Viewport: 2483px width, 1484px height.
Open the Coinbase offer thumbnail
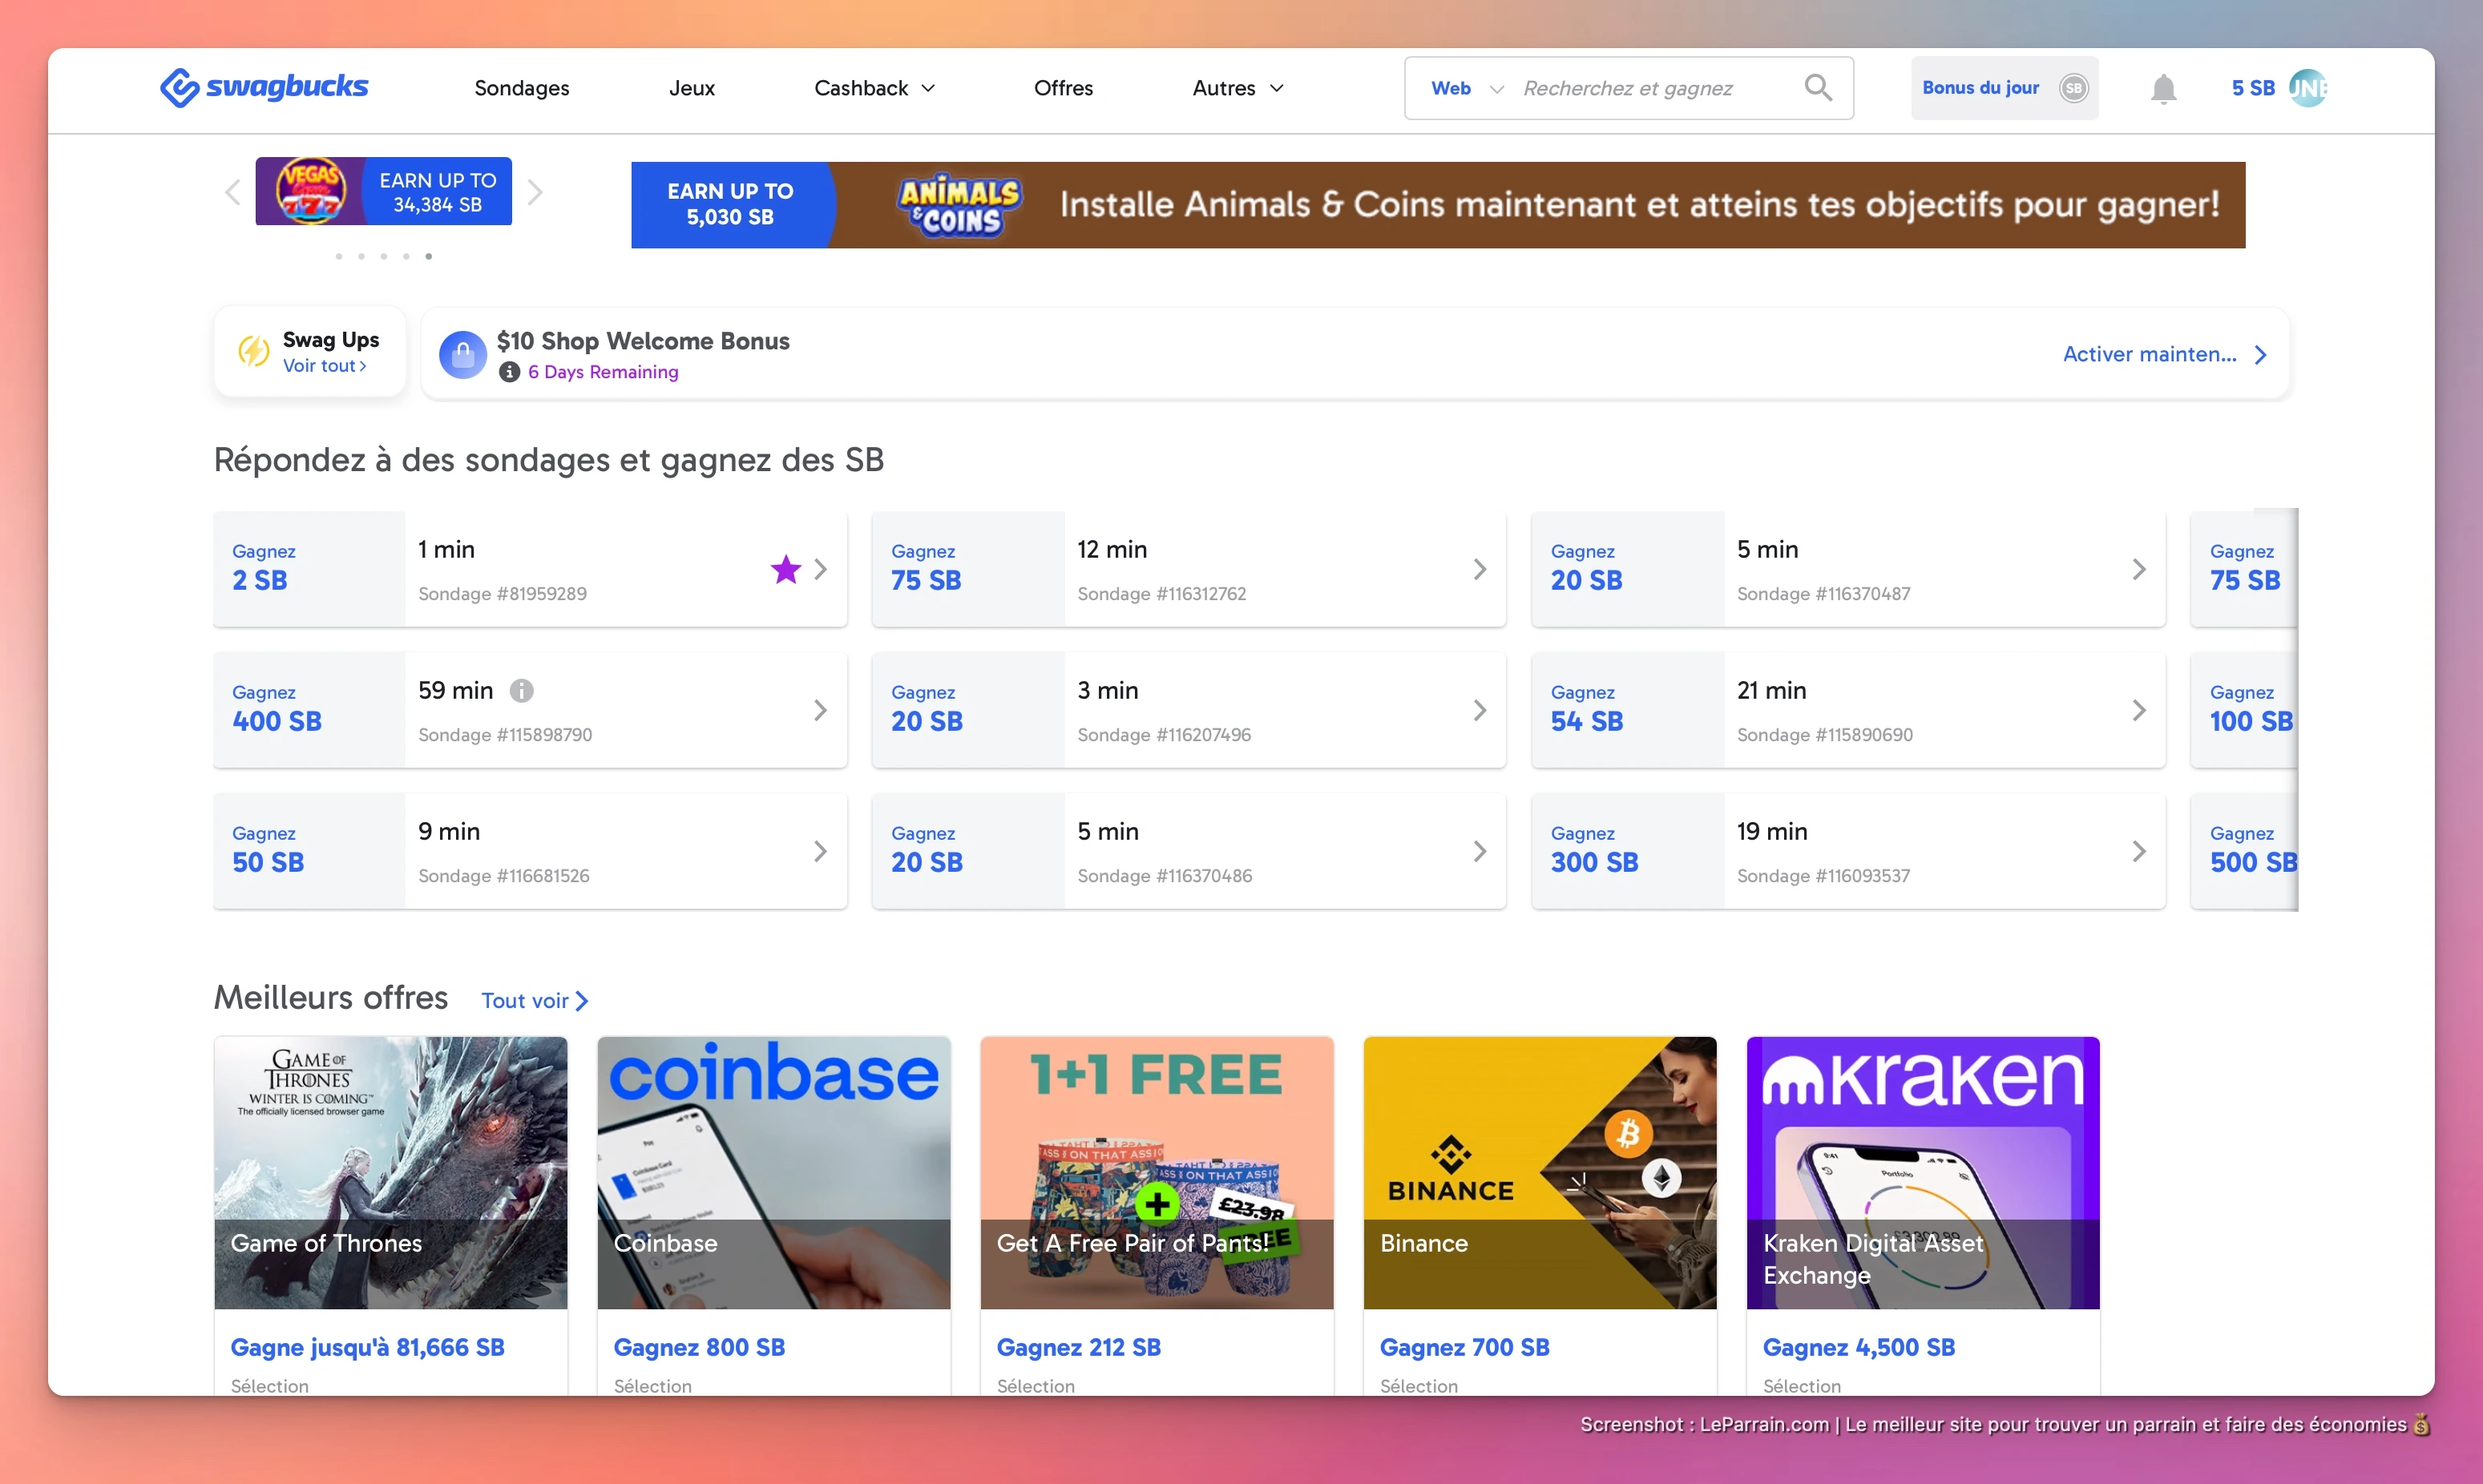pos(773,1173)
